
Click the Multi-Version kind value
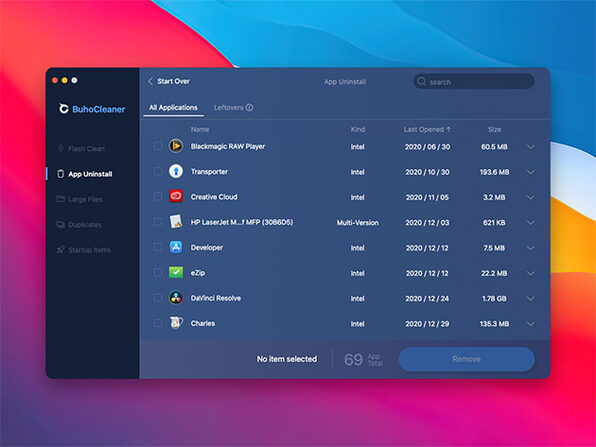pyautogui.click(x=358, y=223)
